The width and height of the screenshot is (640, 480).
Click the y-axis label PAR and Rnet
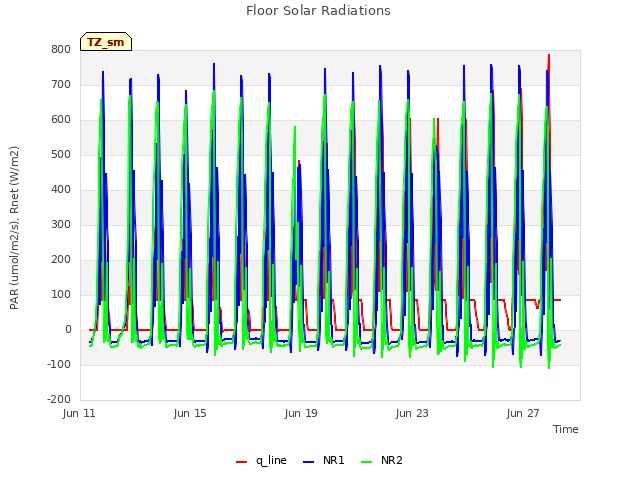[14, 228]
